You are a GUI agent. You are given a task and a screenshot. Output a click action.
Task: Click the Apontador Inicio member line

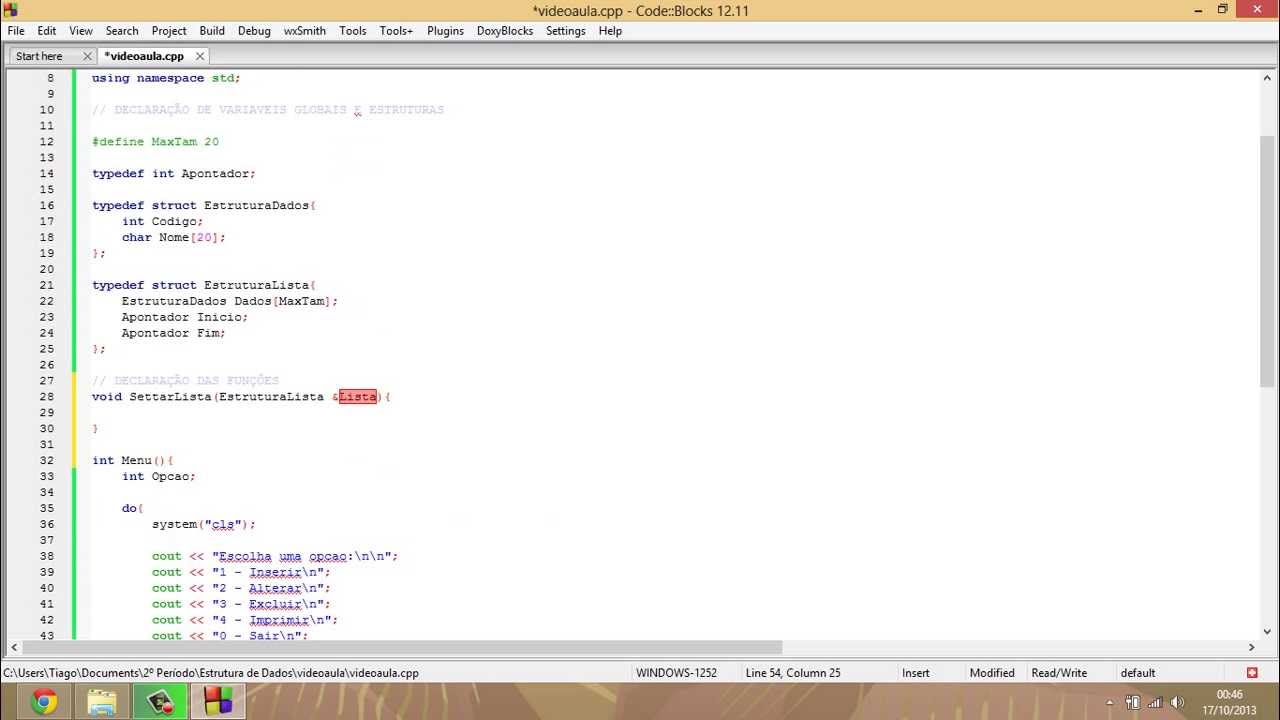185,317
